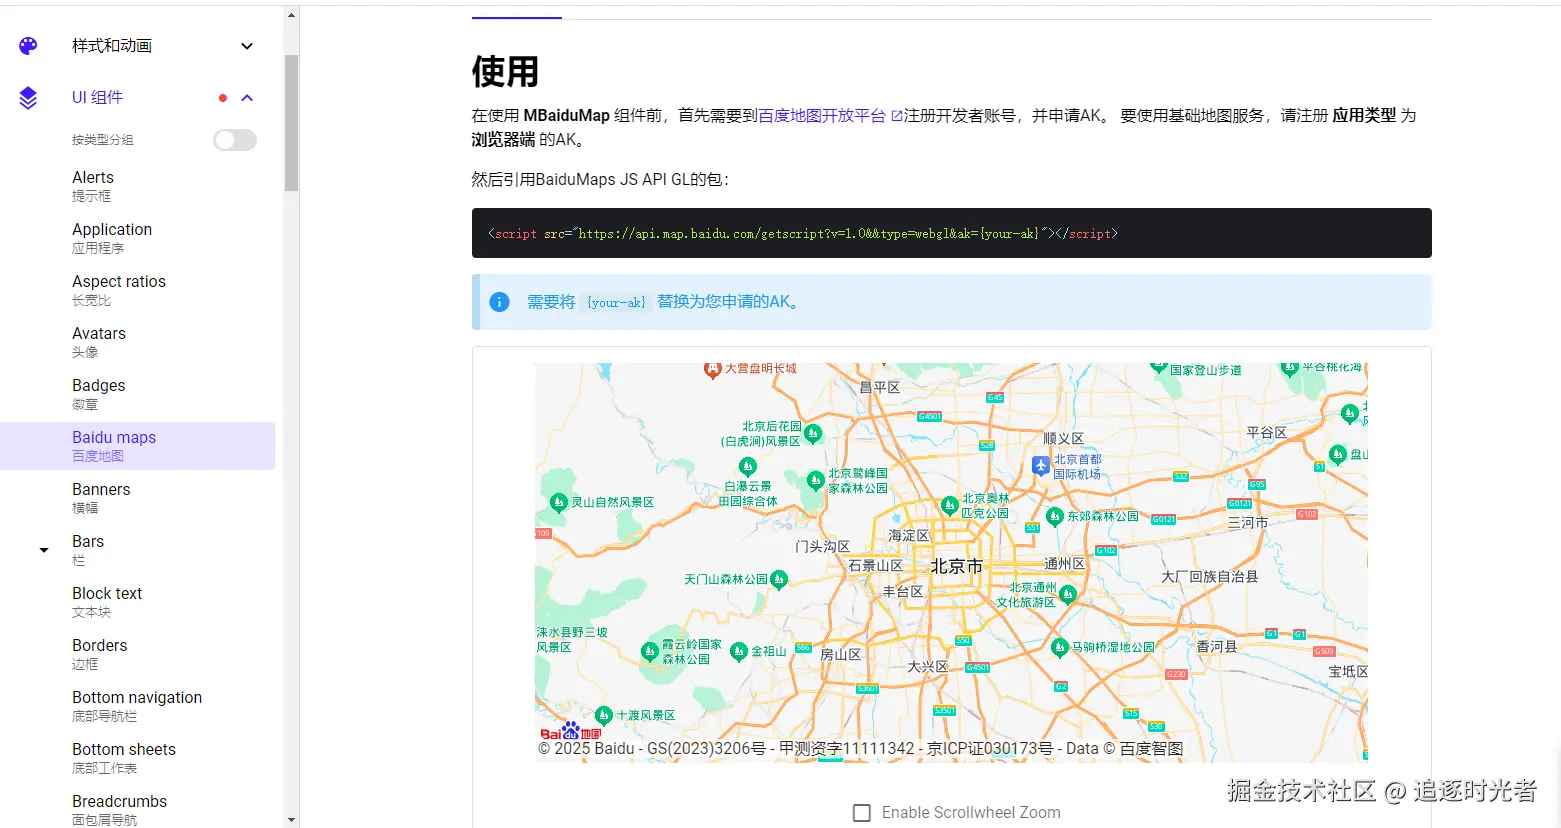Click the external link icon after 百度地图开放平台
This screenshot has height=828, width=1561.
click(897, 116)
